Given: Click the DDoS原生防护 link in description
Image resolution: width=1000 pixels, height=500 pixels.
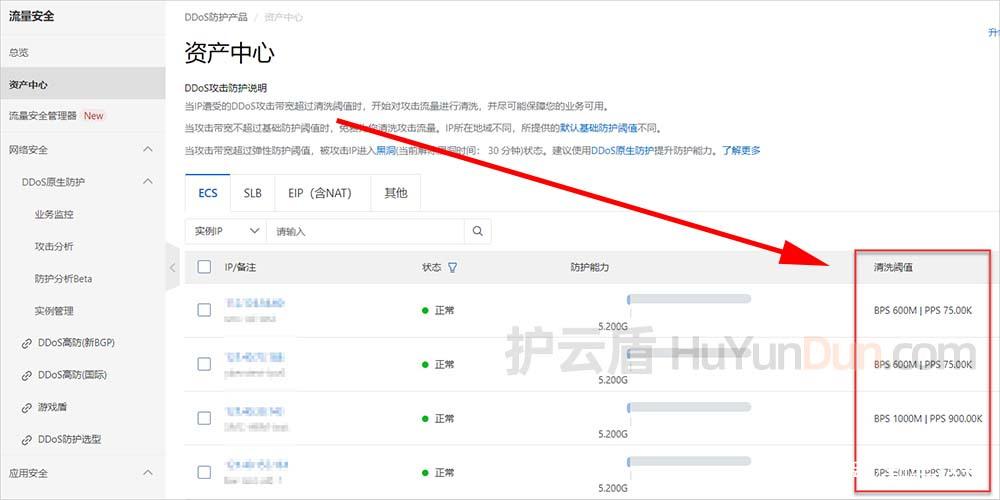Looking at the screenshot, I should coord(622,151).
